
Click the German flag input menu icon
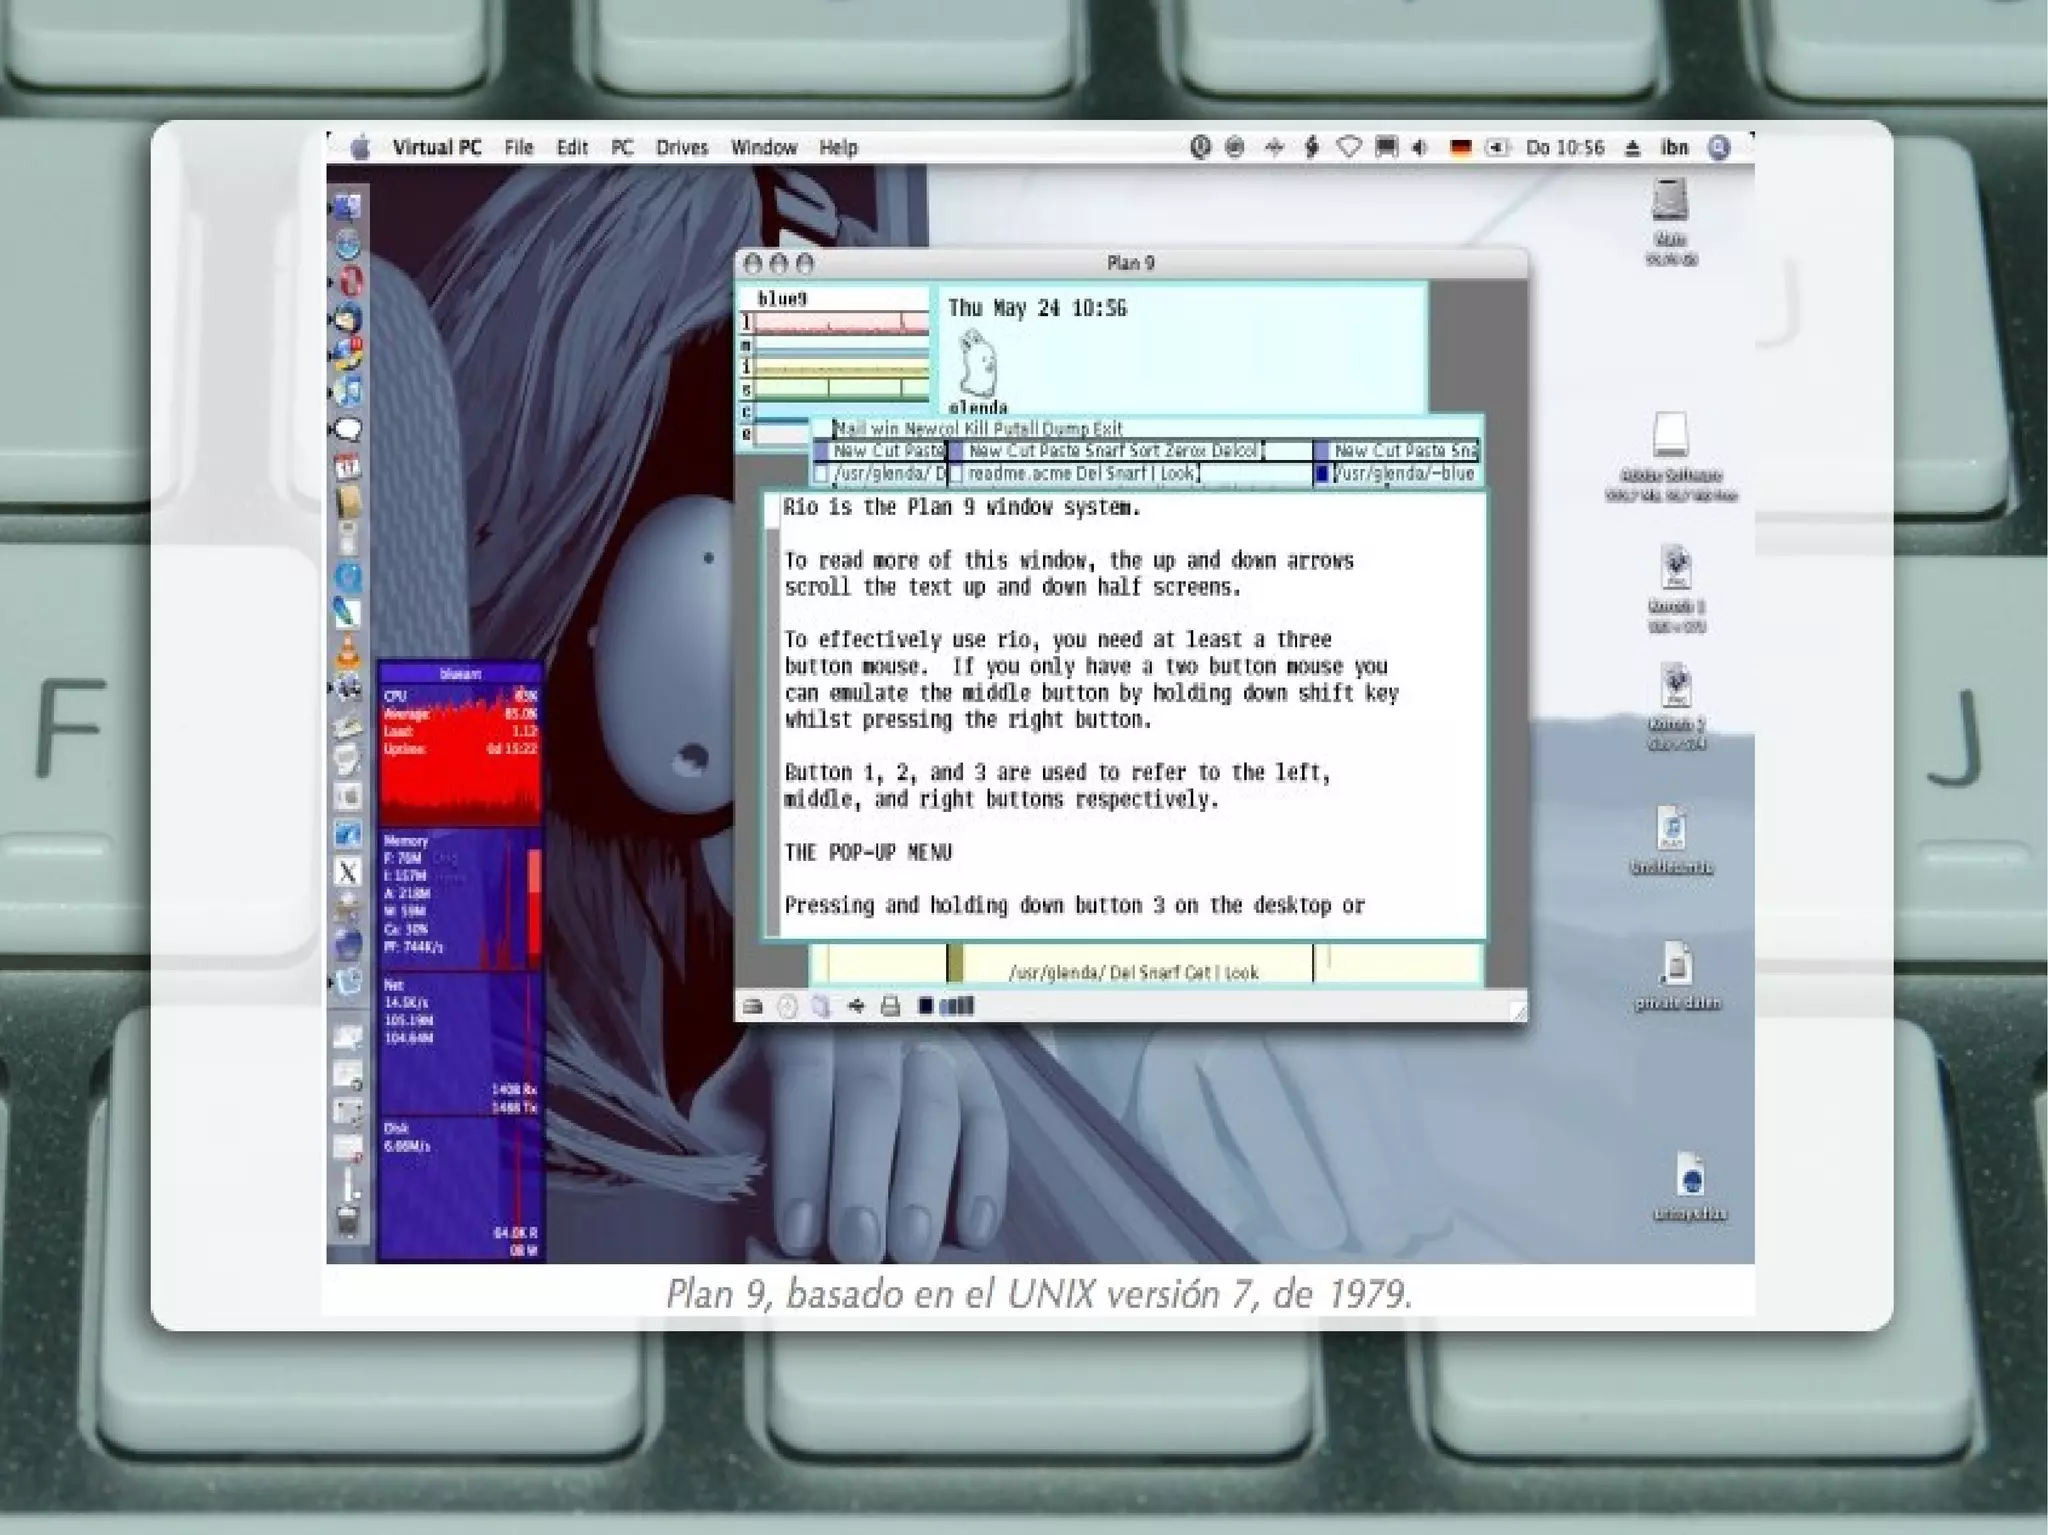pos(1460,148)
